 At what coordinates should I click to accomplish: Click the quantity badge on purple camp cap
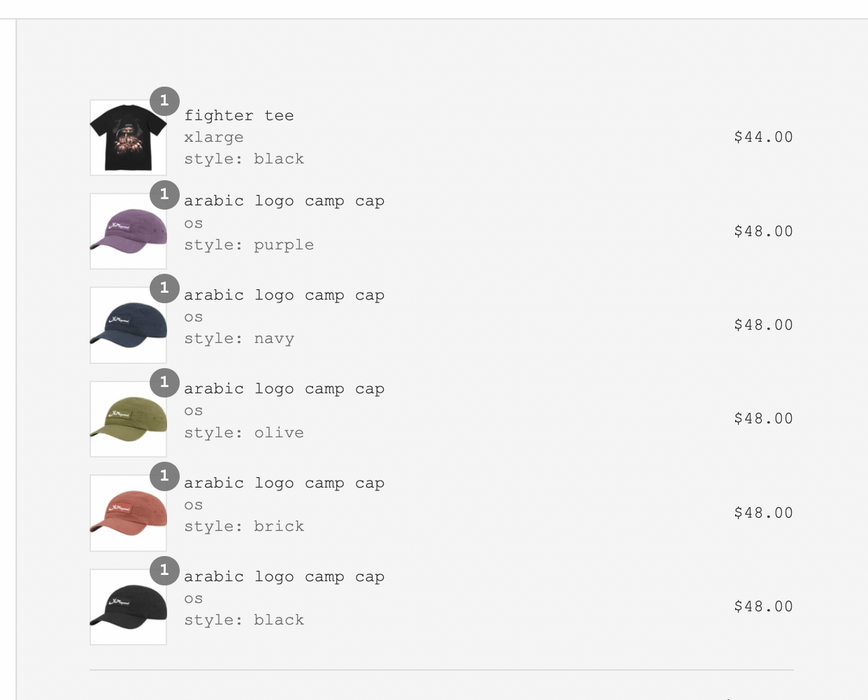pos(164,195)
